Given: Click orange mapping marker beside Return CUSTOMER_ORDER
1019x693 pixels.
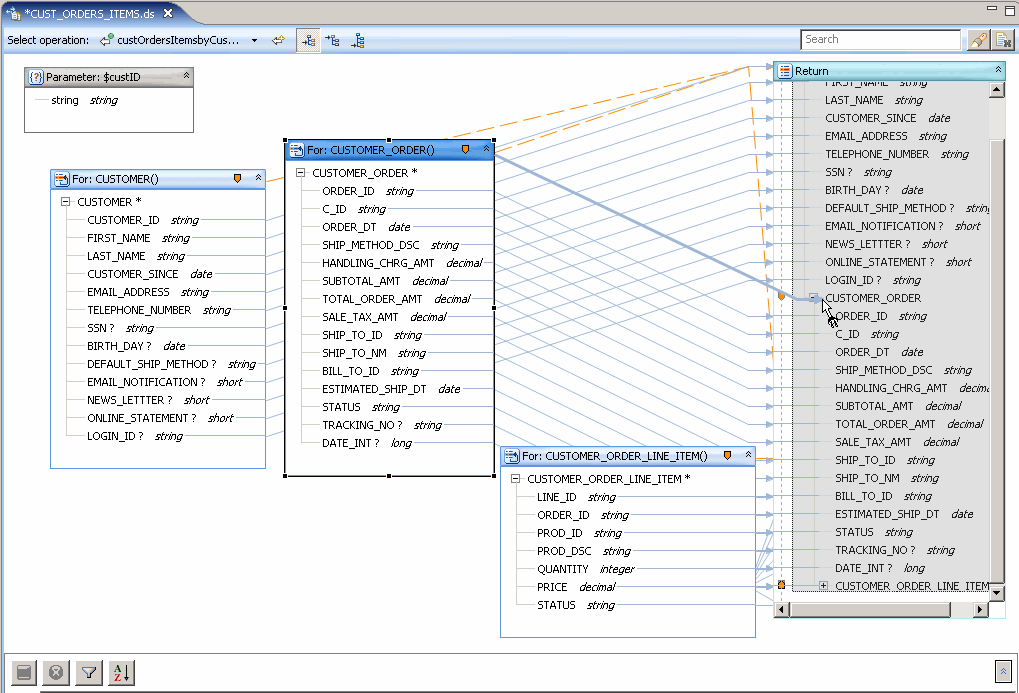Looking at the screenshot, I should tap(781, 296).
